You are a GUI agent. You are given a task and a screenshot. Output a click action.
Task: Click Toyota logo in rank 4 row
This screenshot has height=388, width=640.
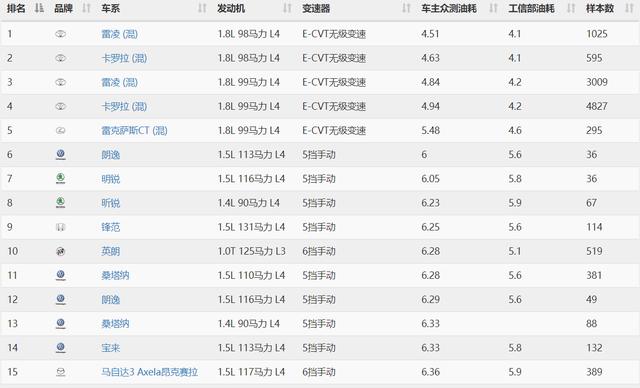pos(60,106)
